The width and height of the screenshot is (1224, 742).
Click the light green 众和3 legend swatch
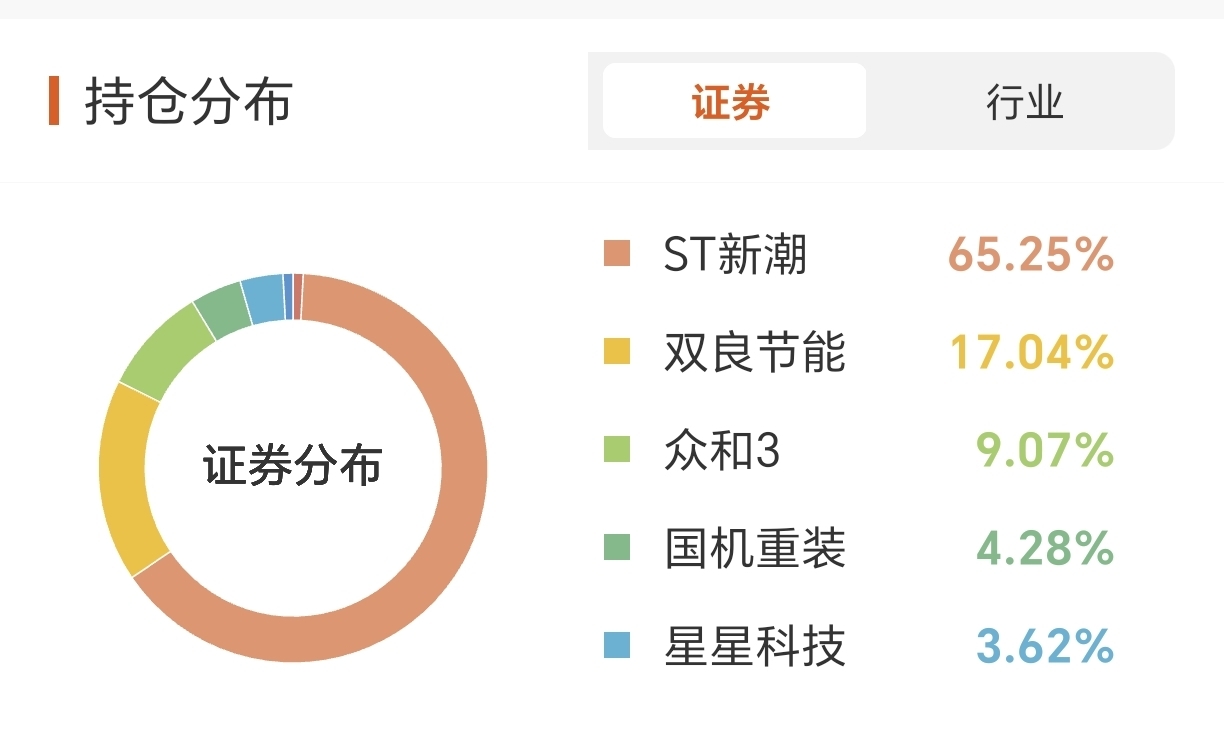[617, 450]
